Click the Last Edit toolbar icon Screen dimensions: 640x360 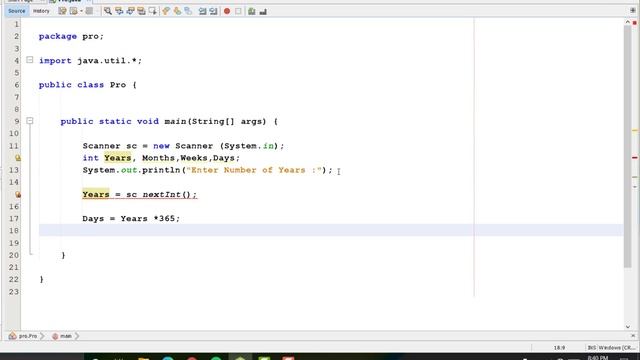(x=62, y=11)
